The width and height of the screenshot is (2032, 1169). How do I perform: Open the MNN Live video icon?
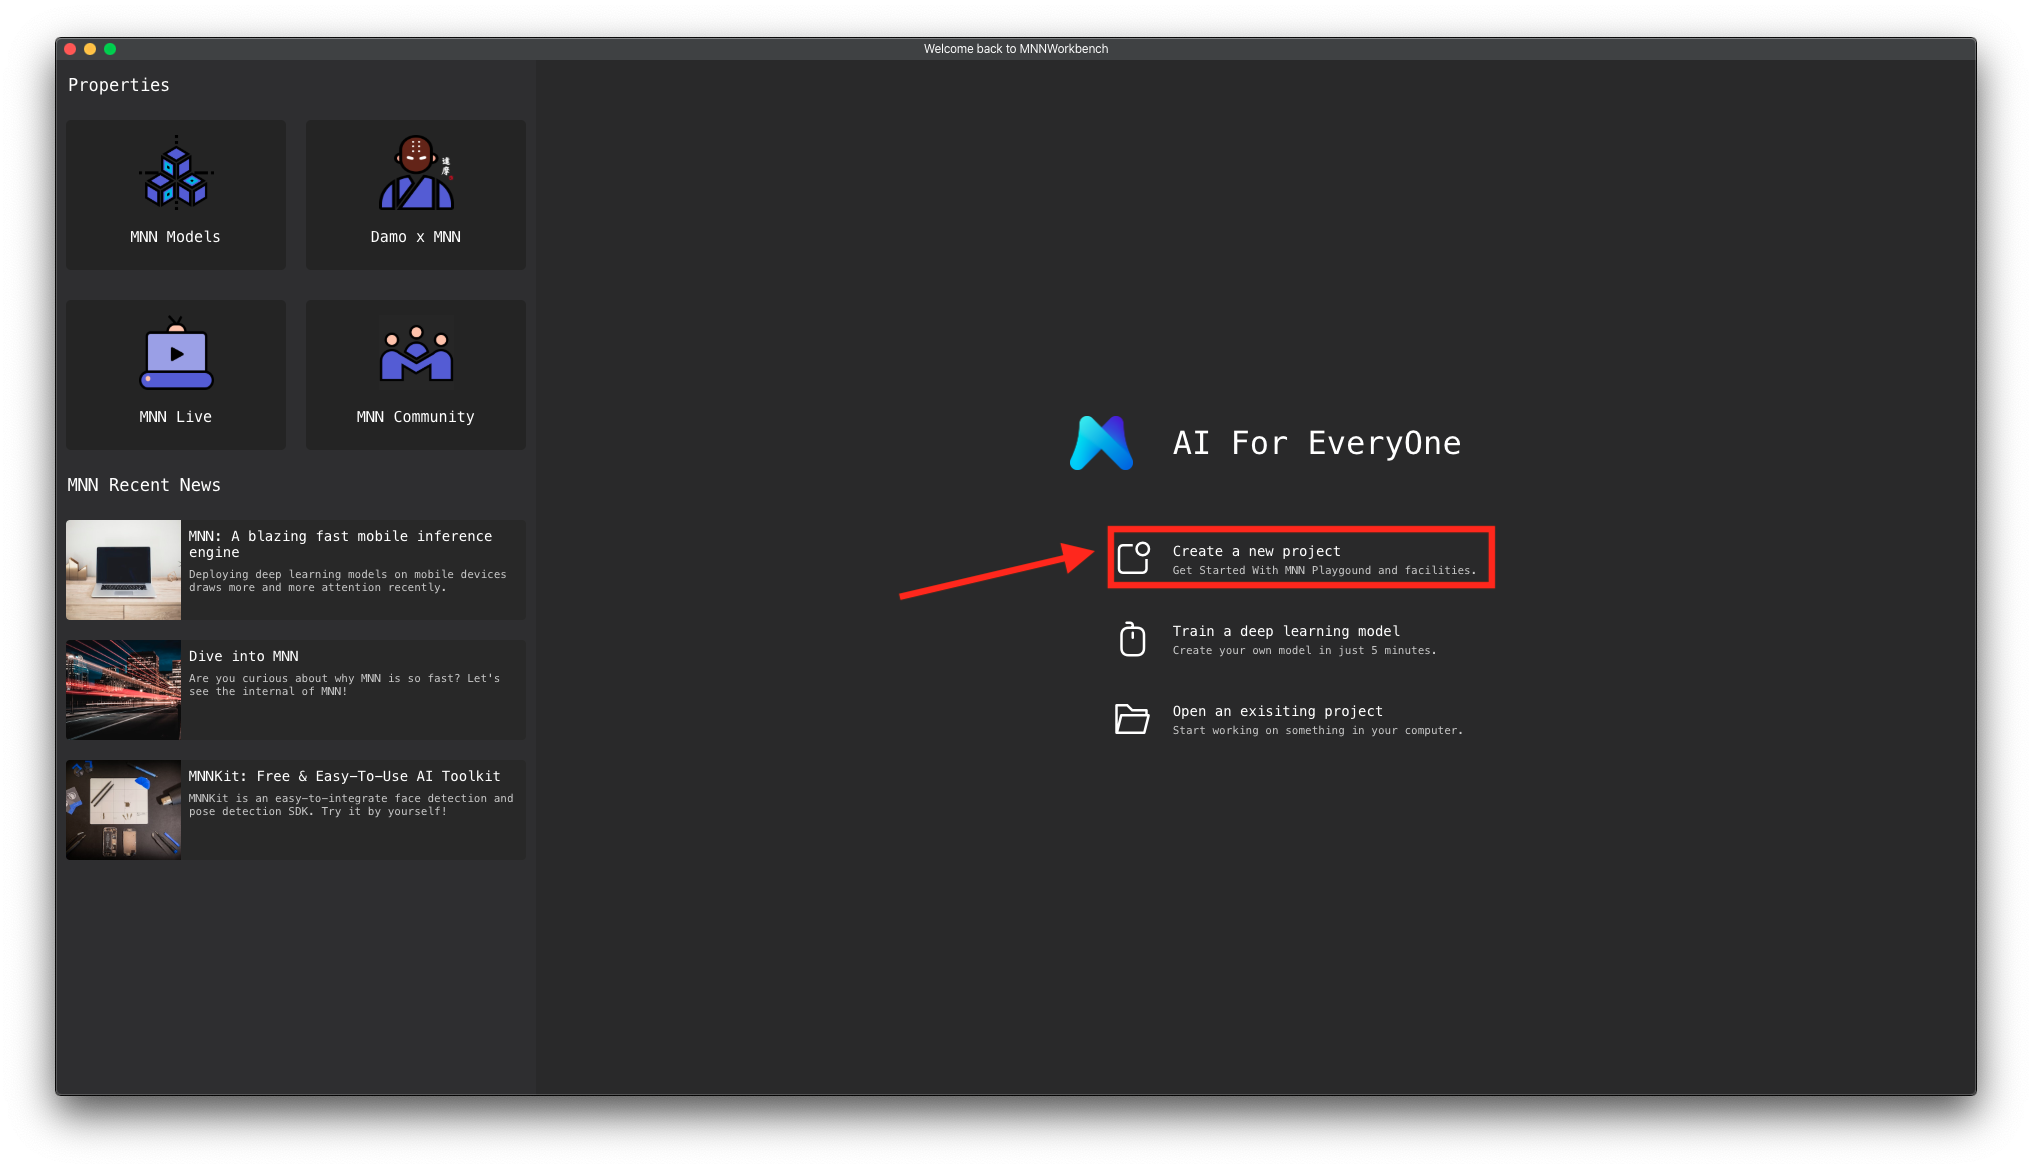(x=176, y=354)
